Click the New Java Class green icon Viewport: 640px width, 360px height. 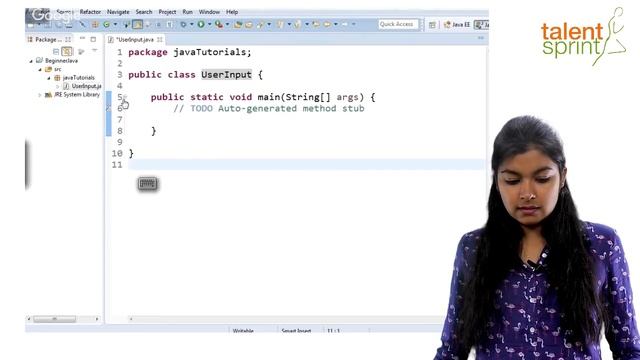pyautogui.click(x=107, y=24)
